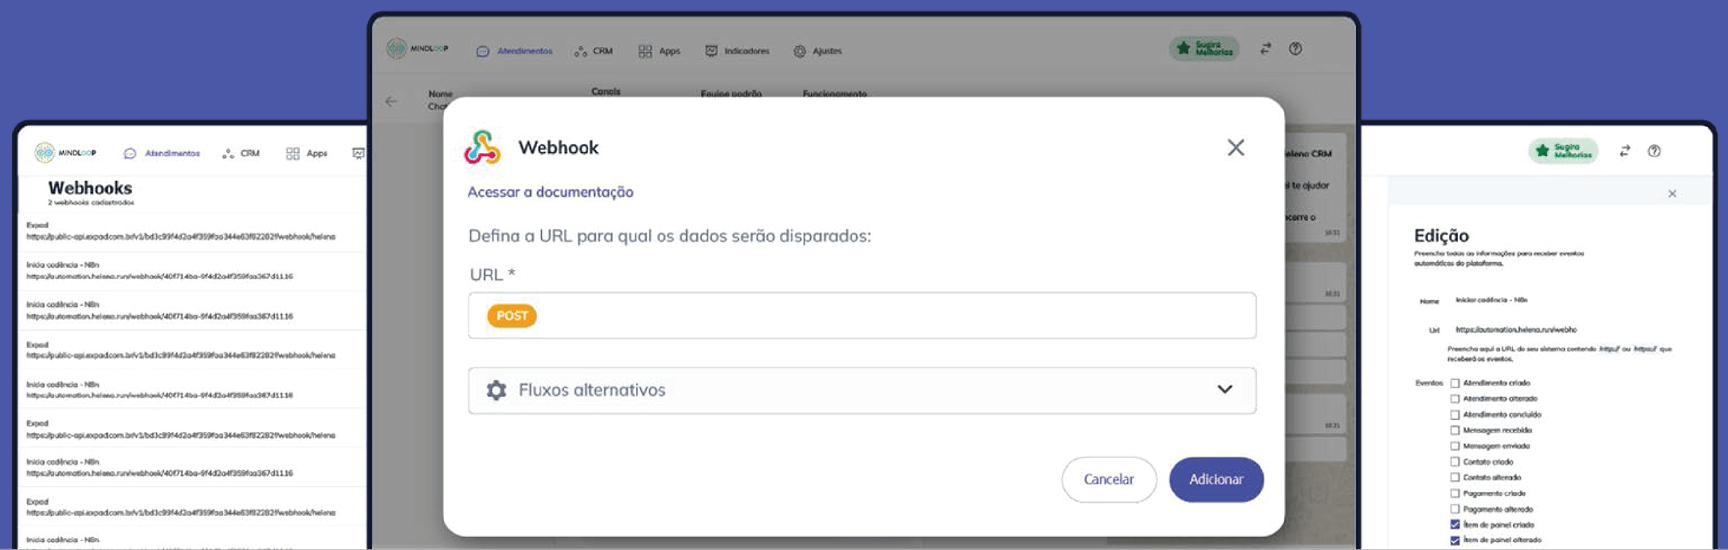Open the Acessar a documentação link
This screenshot has width=1728, height=550.
pos(550,192)
